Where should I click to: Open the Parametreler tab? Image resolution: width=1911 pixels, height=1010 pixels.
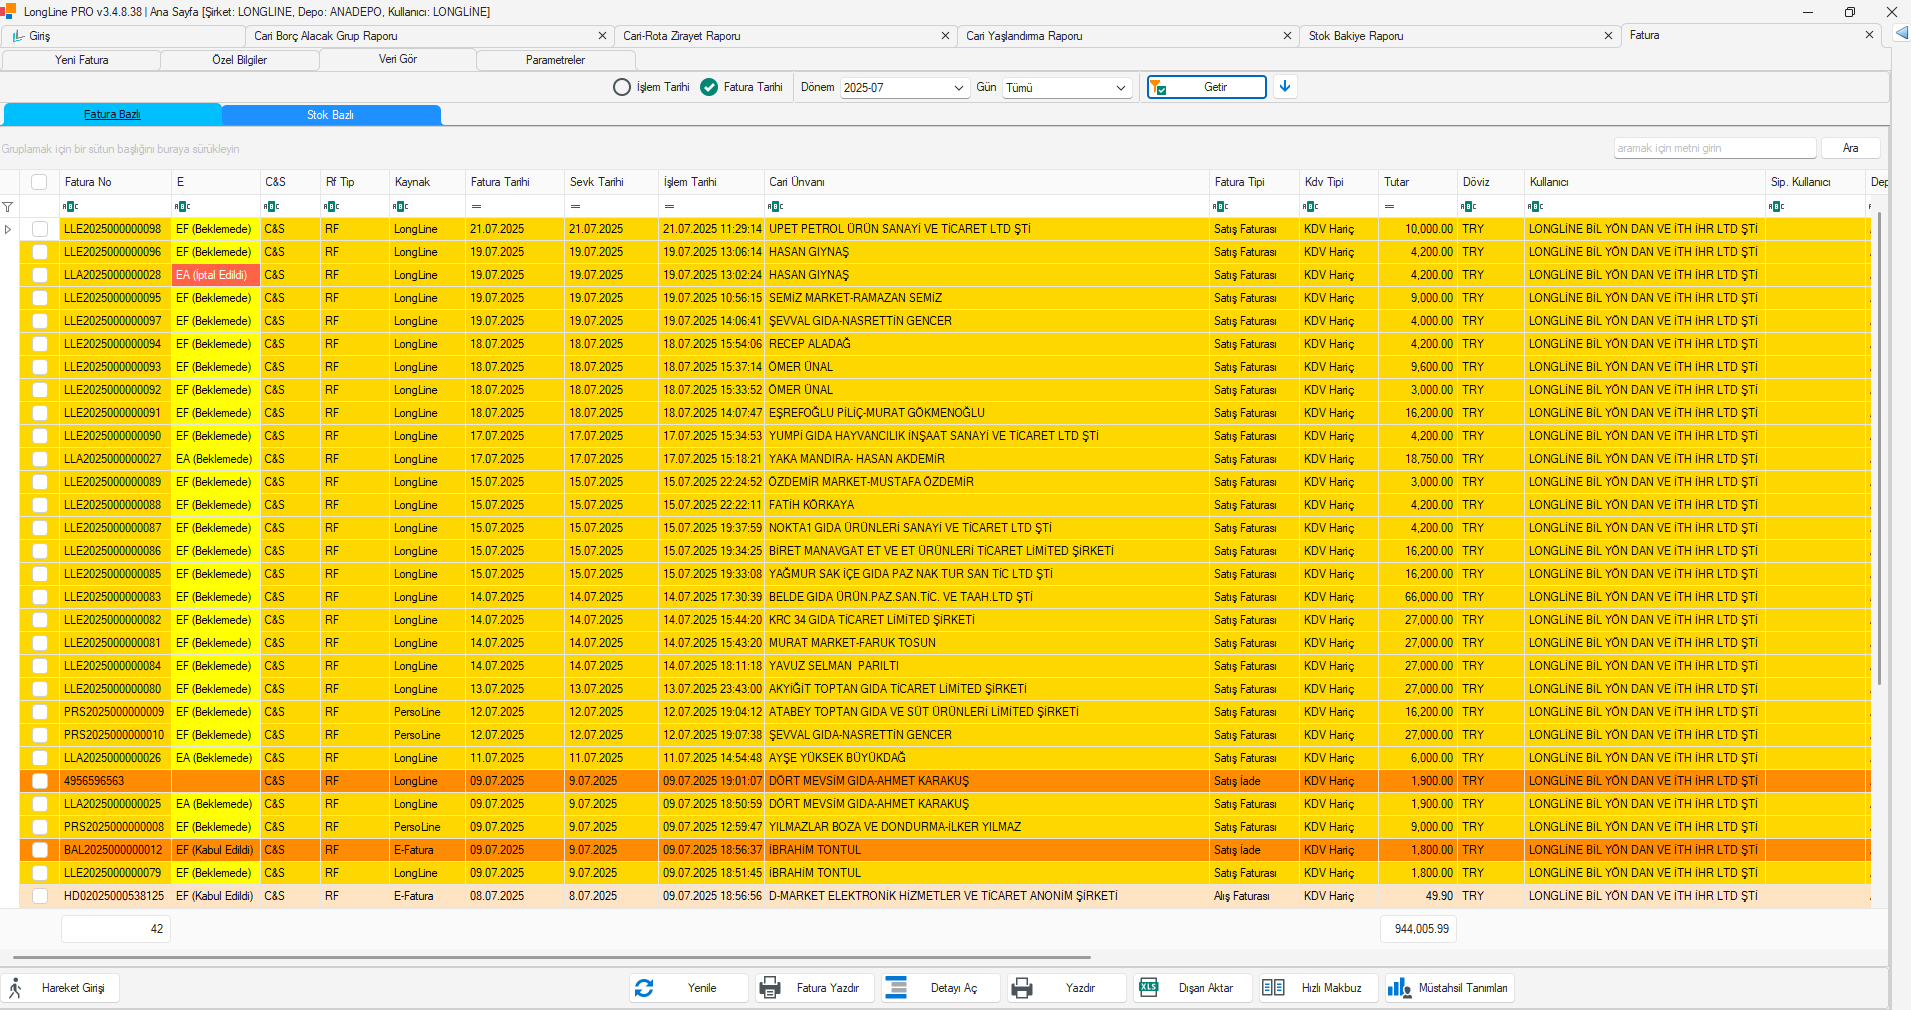pos(555,60)
